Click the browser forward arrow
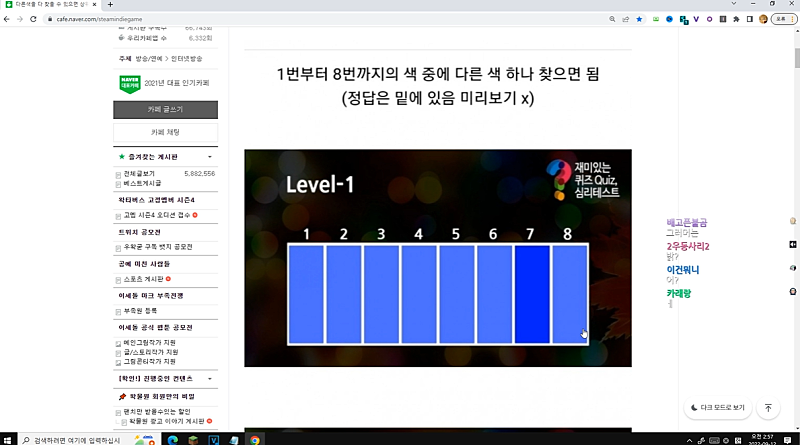 point(20,19)
